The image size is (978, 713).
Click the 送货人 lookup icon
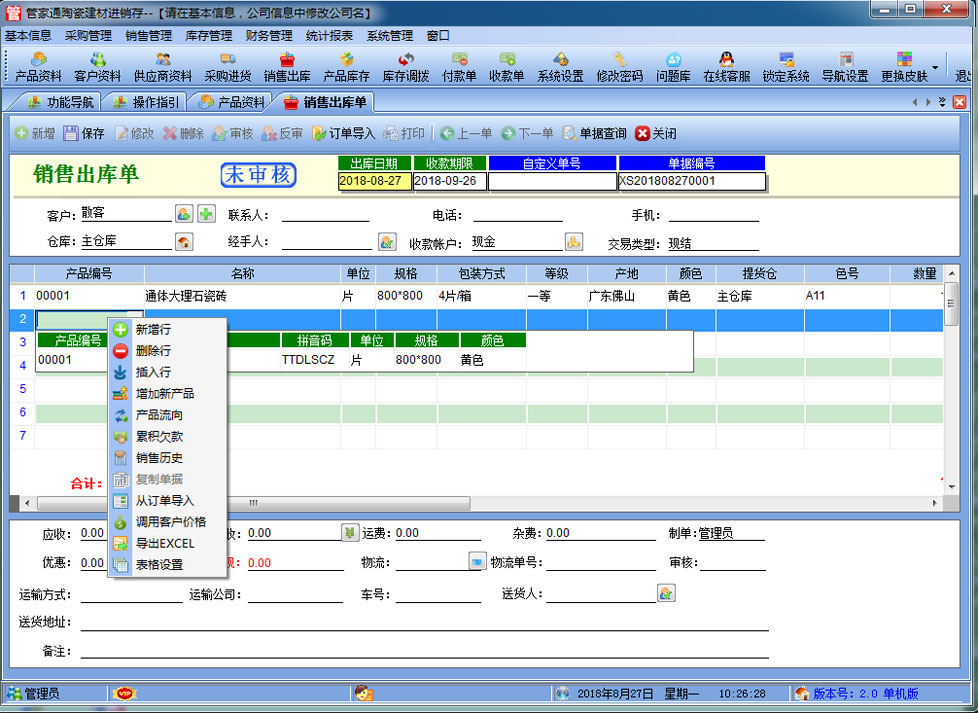tap(666, 593)
